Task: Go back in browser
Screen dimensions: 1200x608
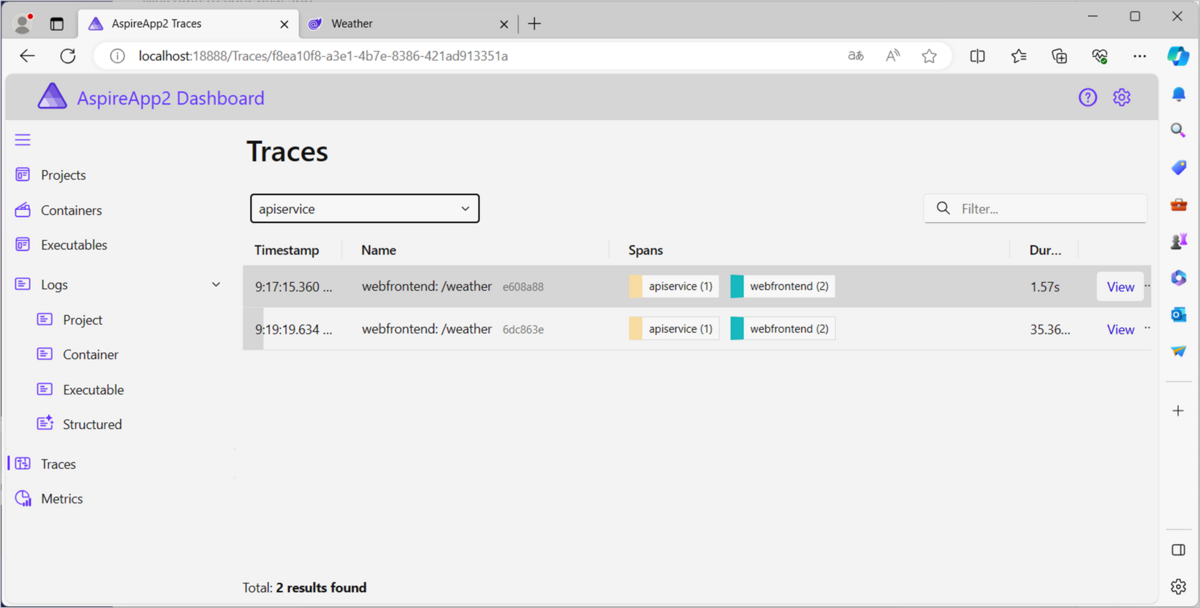Action: pyautogui.click(x=27, y=56)
